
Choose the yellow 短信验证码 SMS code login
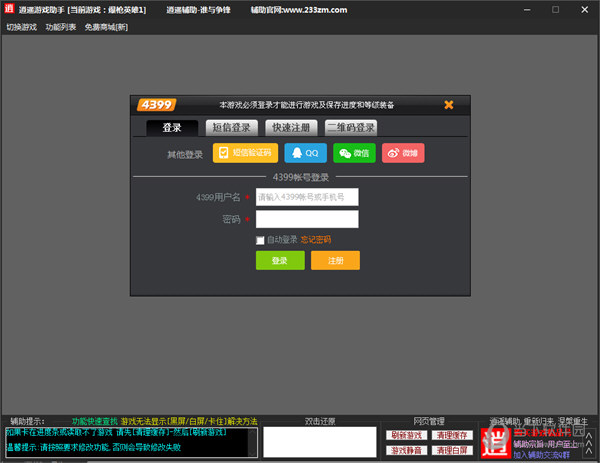point(245,153)
